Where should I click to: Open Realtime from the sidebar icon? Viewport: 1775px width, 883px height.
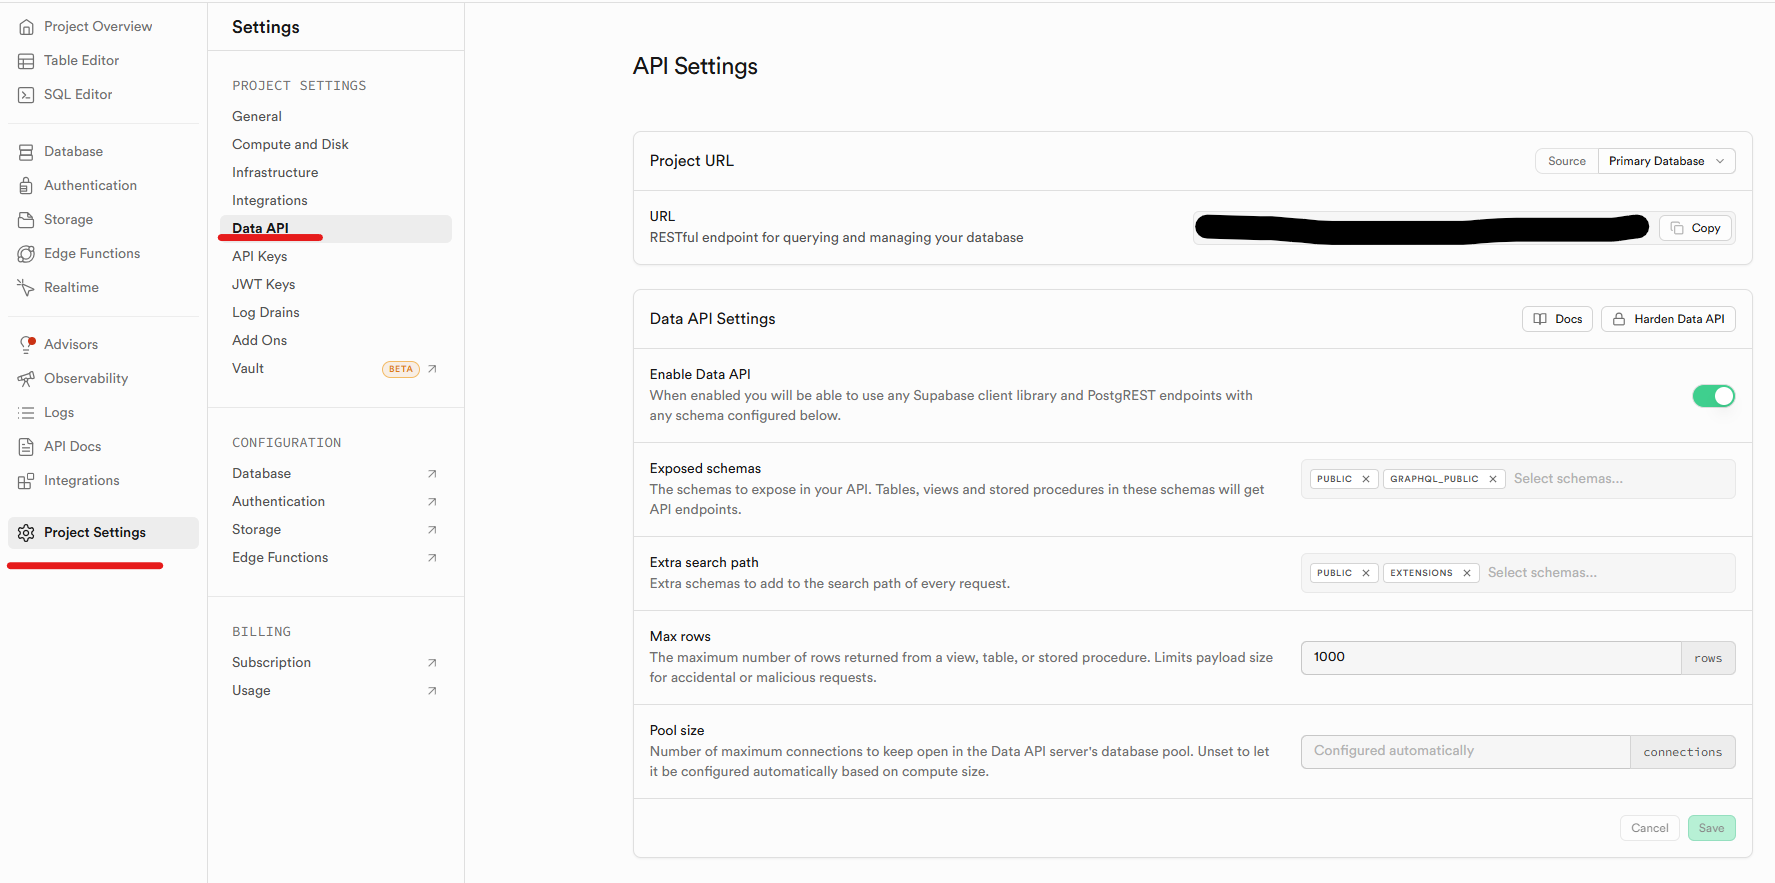[26, 288]
